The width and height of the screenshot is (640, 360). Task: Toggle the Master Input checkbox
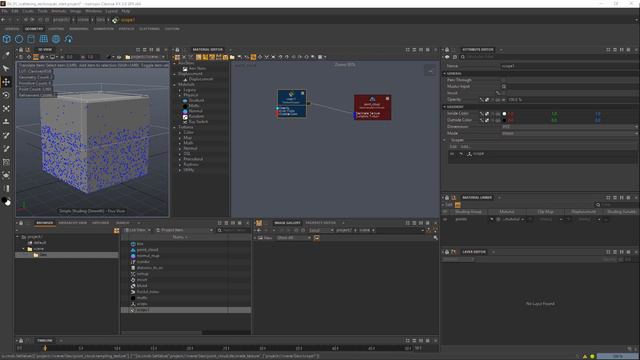point(504,87)
